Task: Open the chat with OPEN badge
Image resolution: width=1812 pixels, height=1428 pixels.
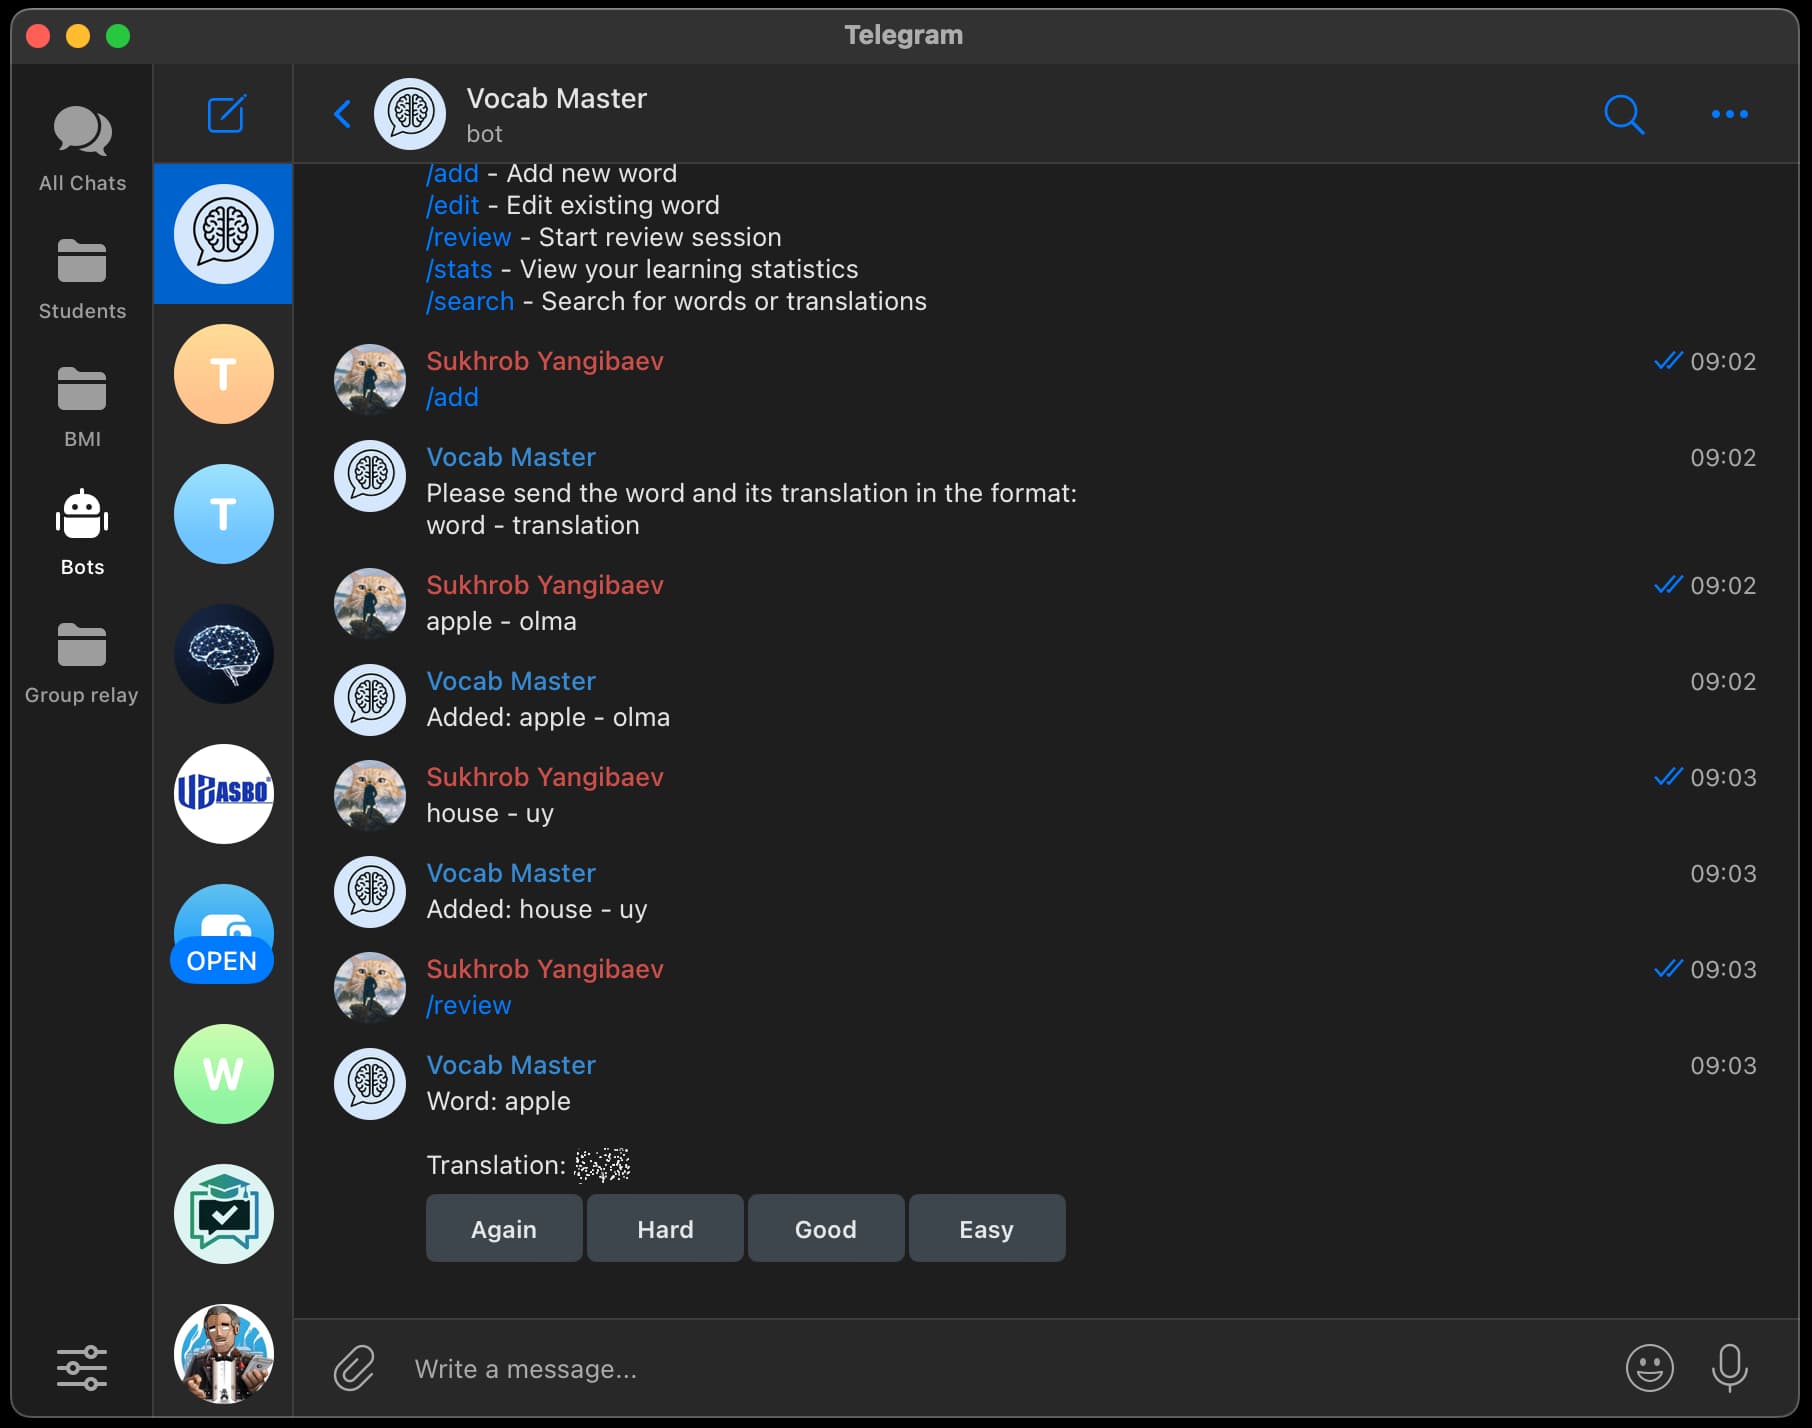Action: click(223, 934)
